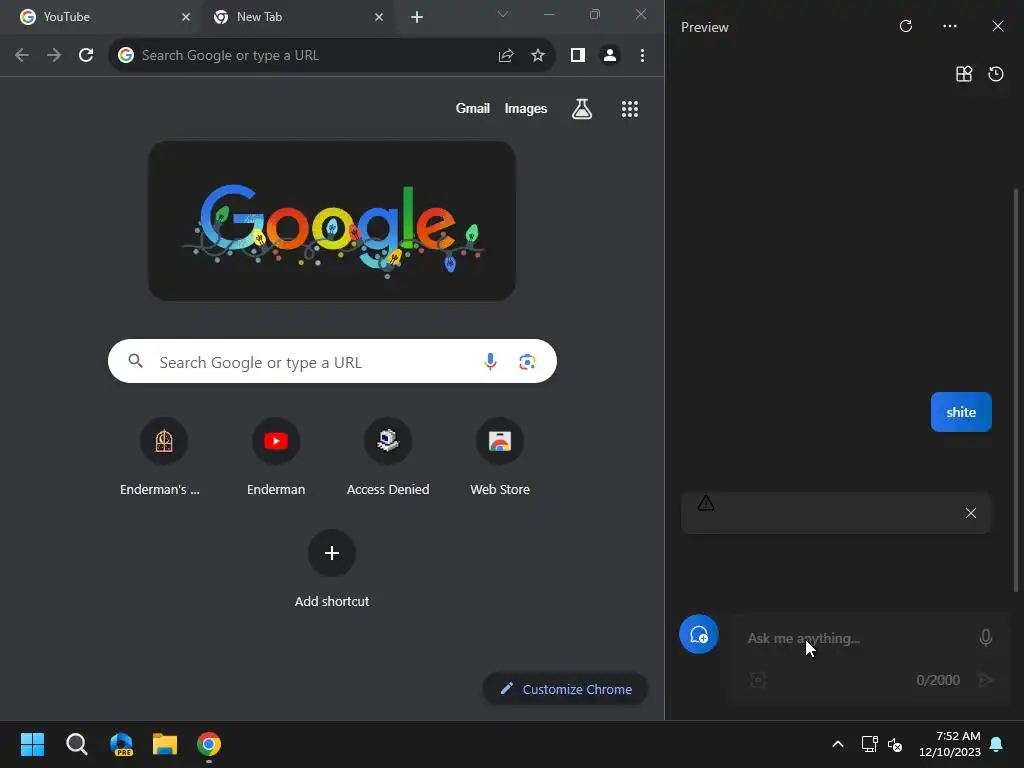Open the plugins icon in Preview panel
Screen dimensions: 1024x768
[964, 74]
